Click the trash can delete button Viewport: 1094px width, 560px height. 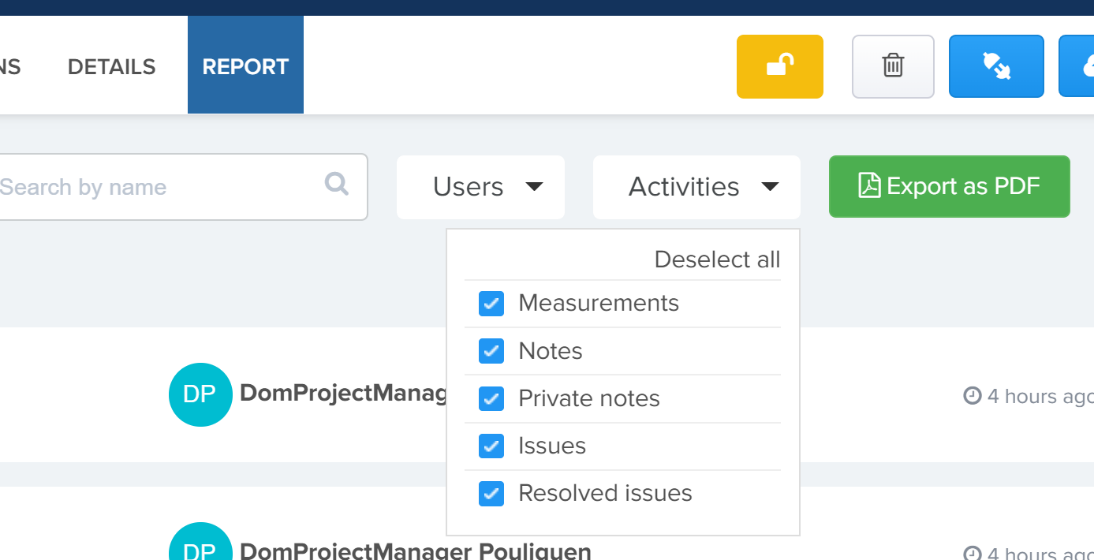pyautogui.click(x=893, y=67)
